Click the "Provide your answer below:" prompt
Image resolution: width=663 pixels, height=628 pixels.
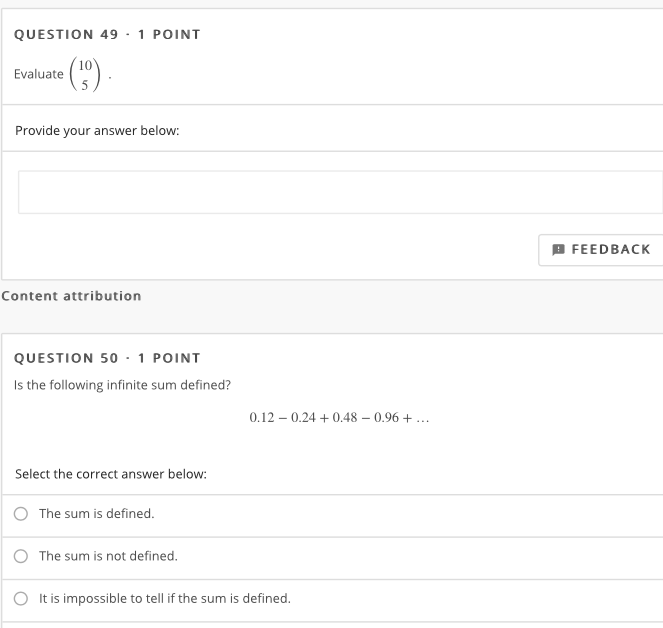97,131
